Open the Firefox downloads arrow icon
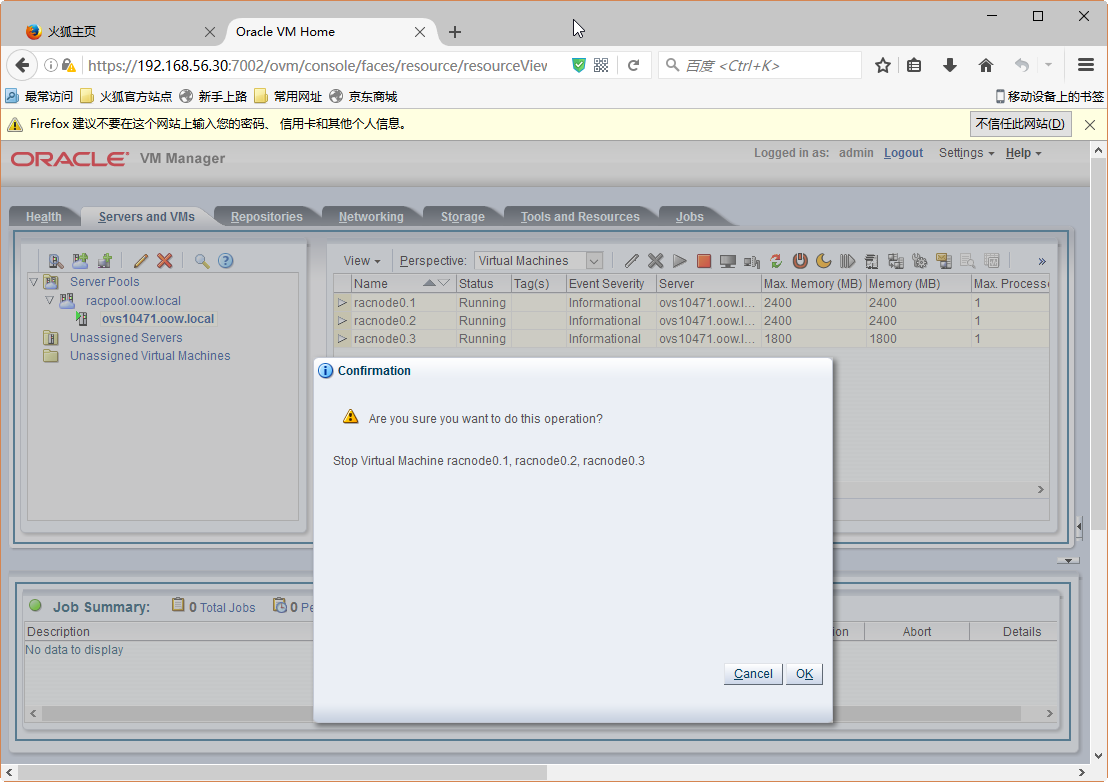 950,66
